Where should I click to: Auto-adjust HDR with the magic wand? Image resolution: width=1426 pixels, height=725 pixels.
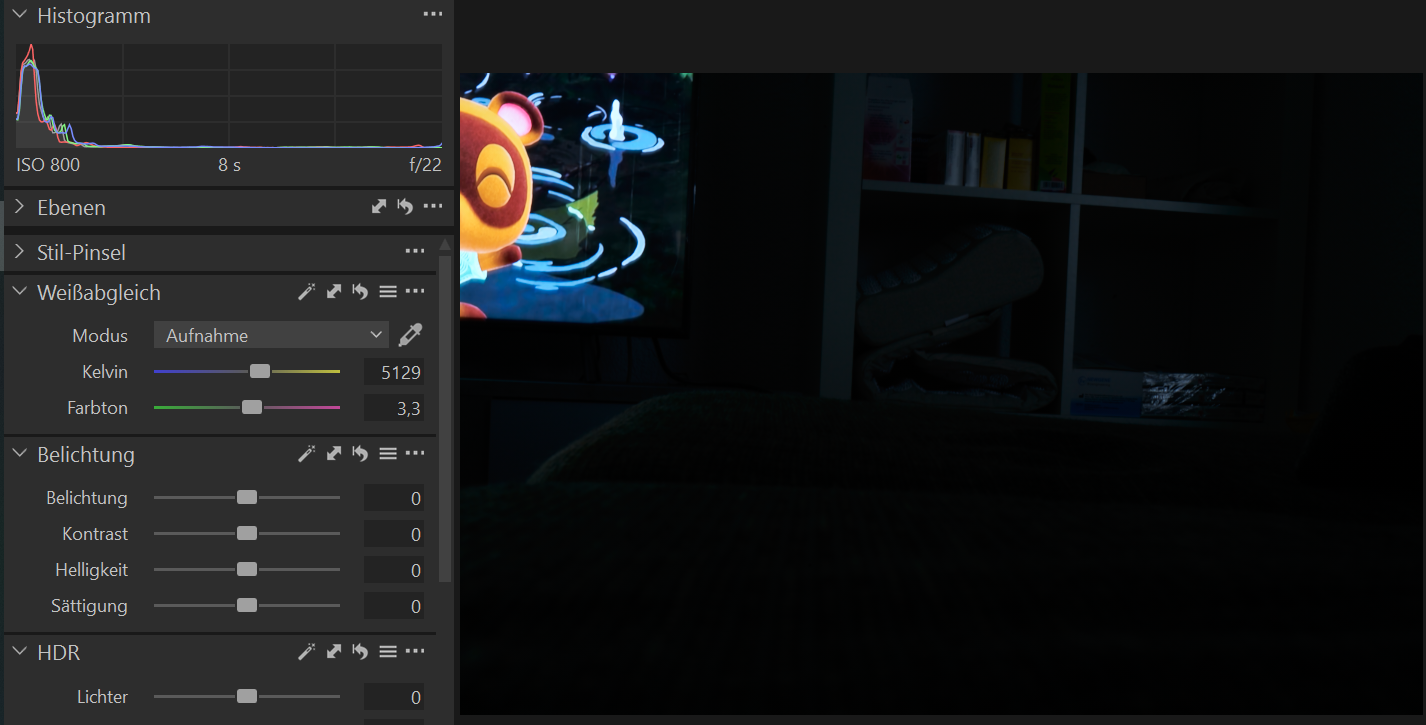click(307, 652)
